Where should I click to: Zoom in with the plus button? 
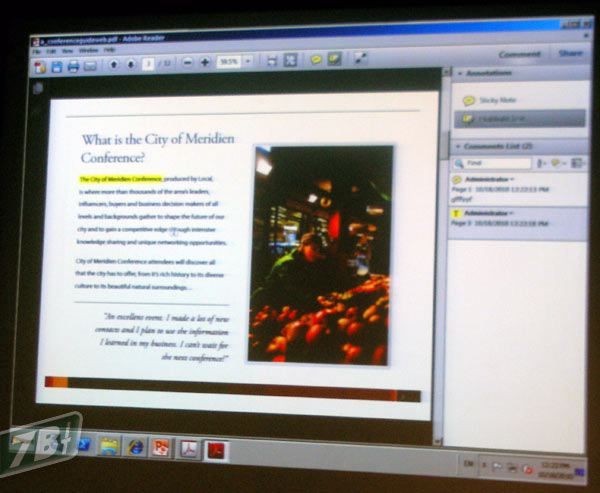(205, 63)
